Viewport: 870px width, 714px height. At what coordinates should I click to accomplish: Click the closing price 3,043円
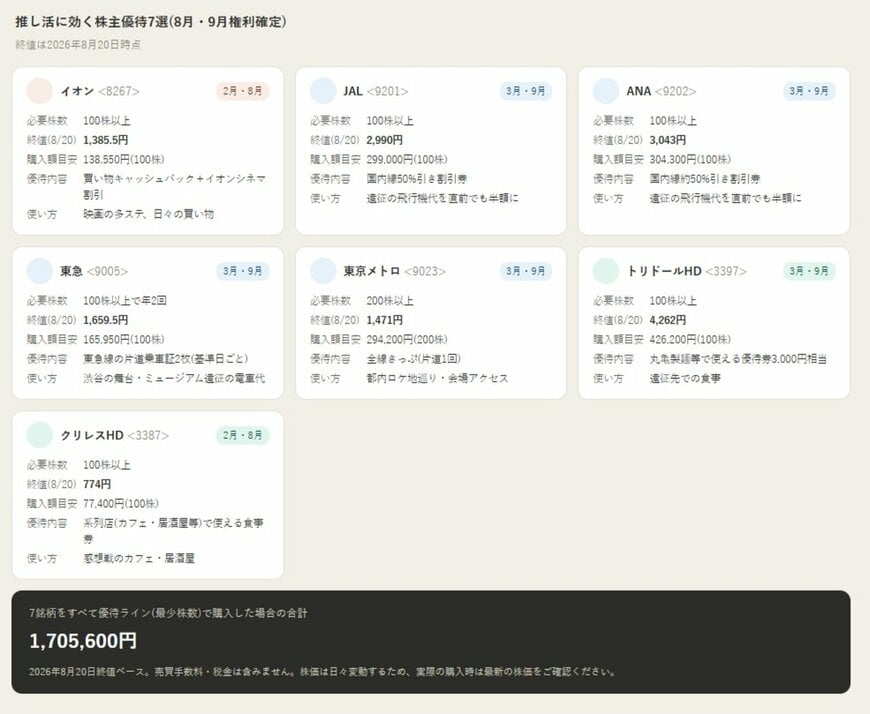[667, 140]
